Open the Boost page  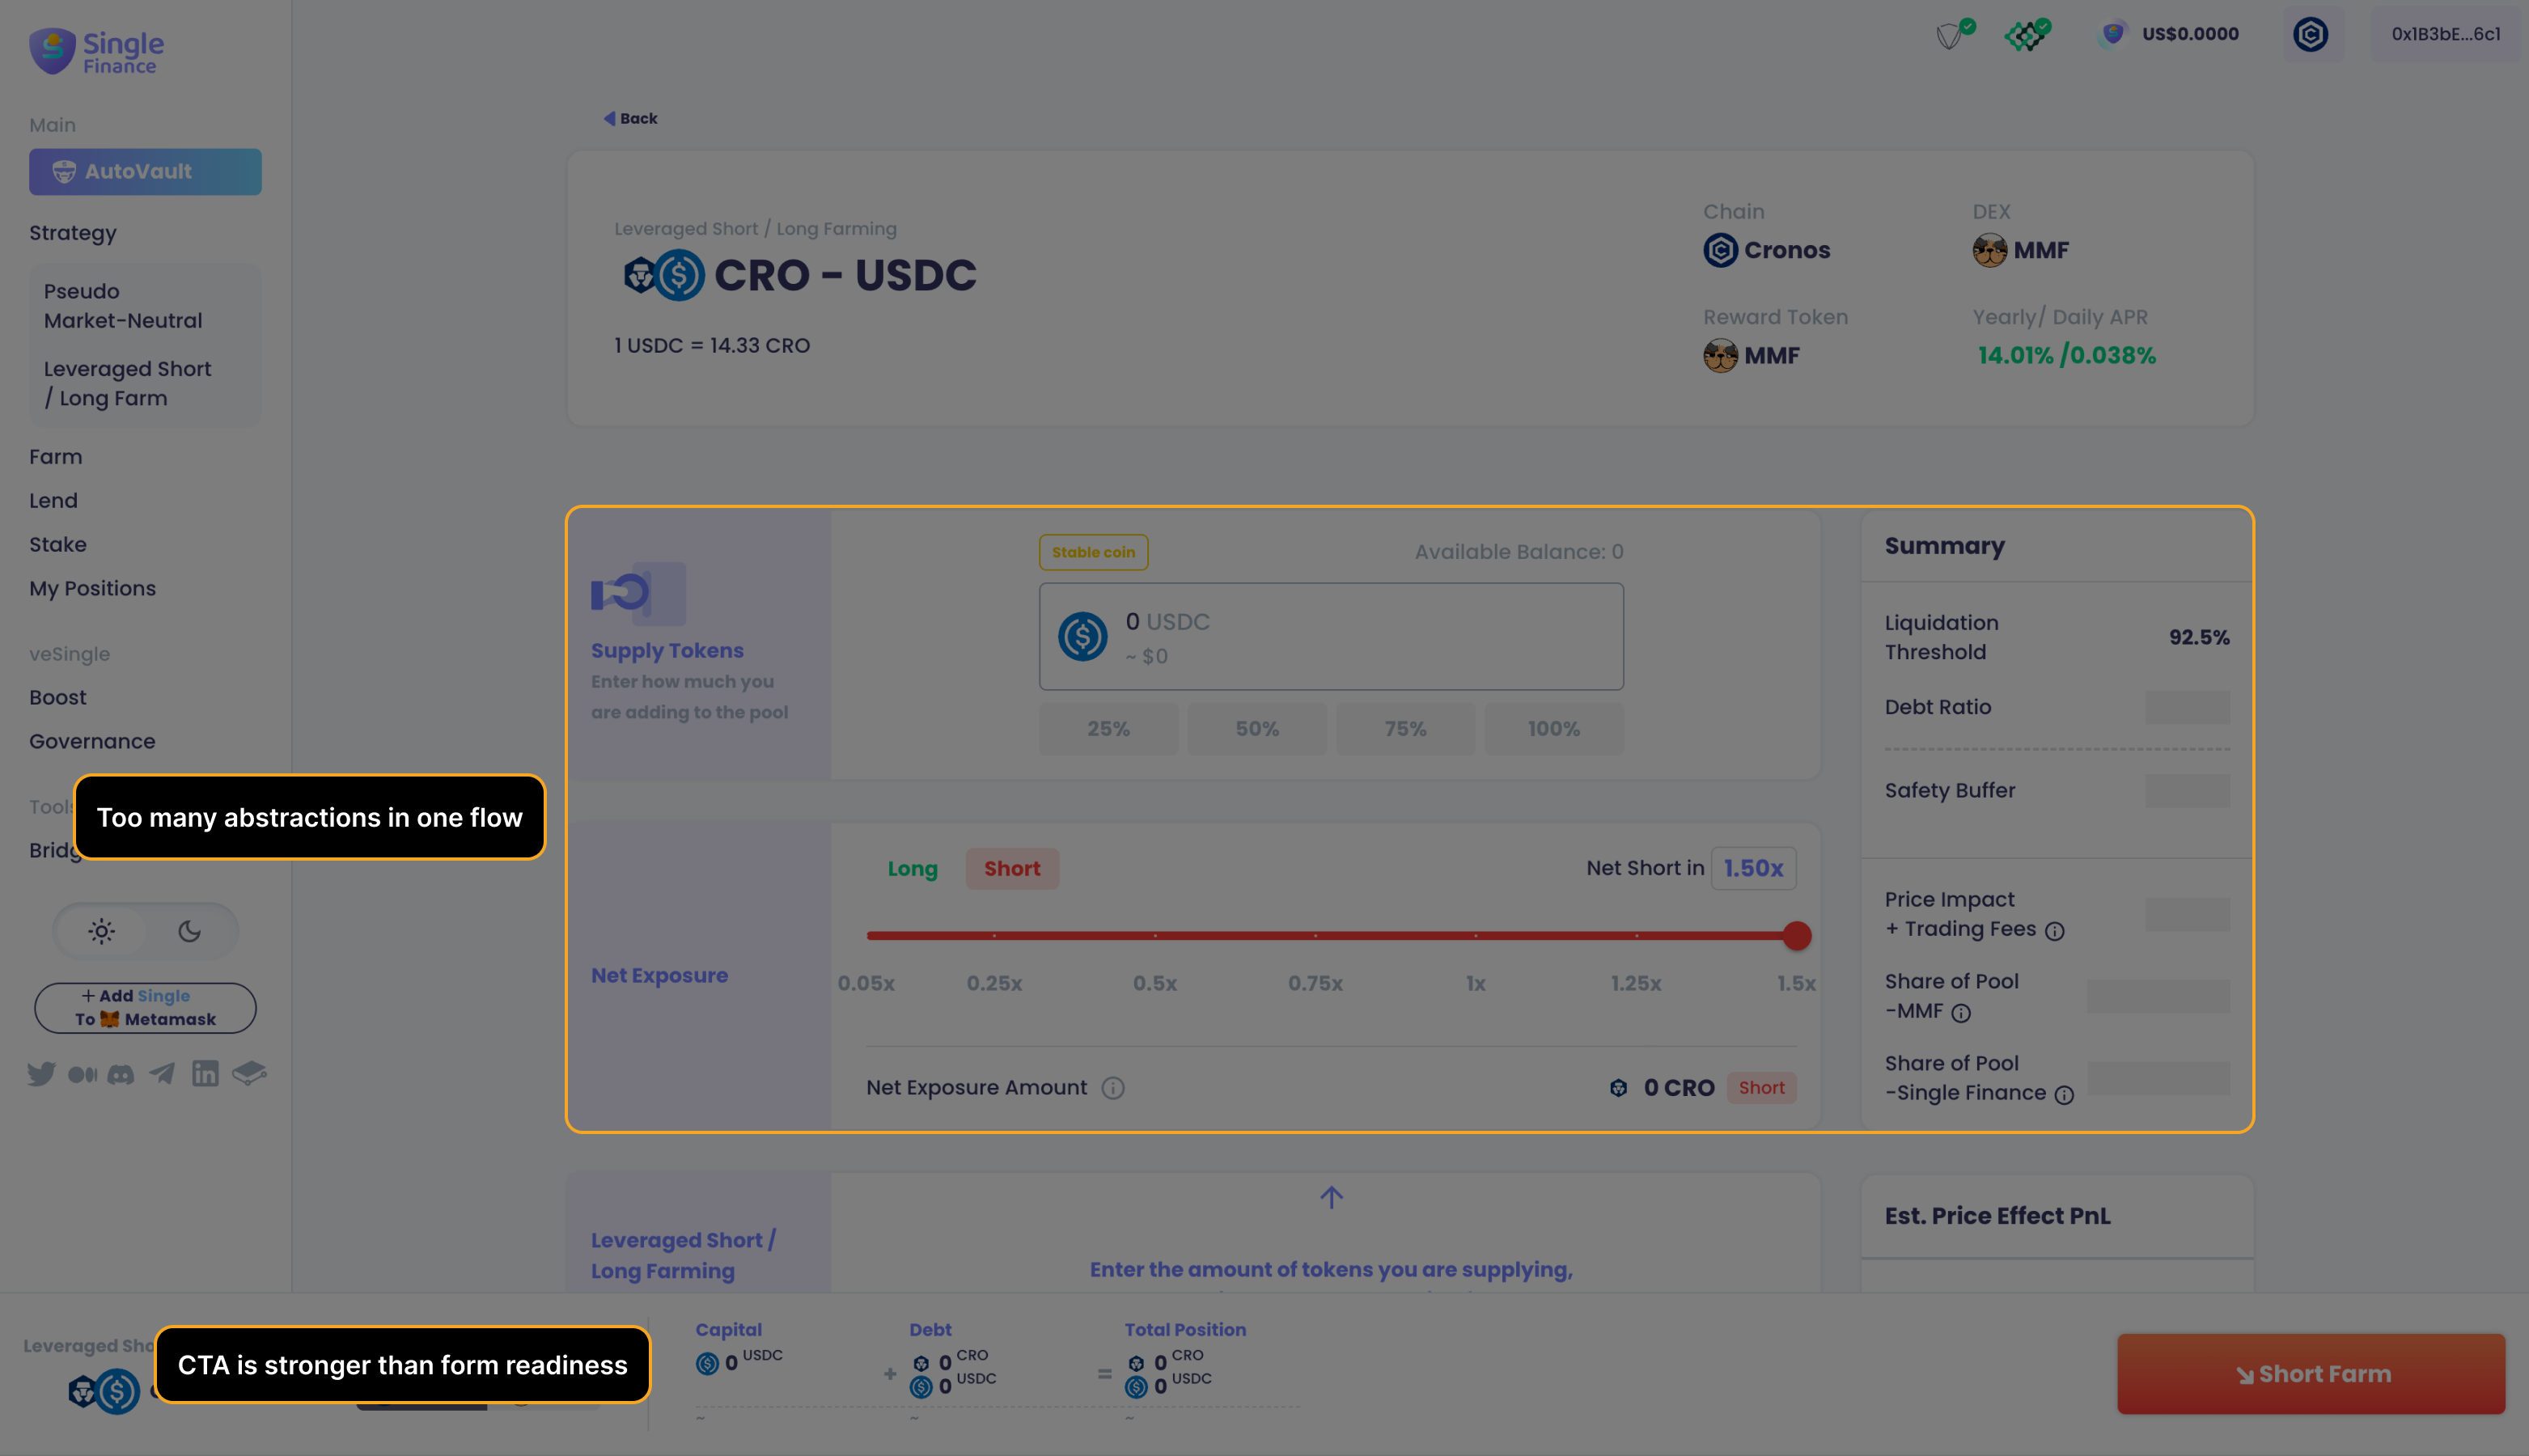coord(58,698)
